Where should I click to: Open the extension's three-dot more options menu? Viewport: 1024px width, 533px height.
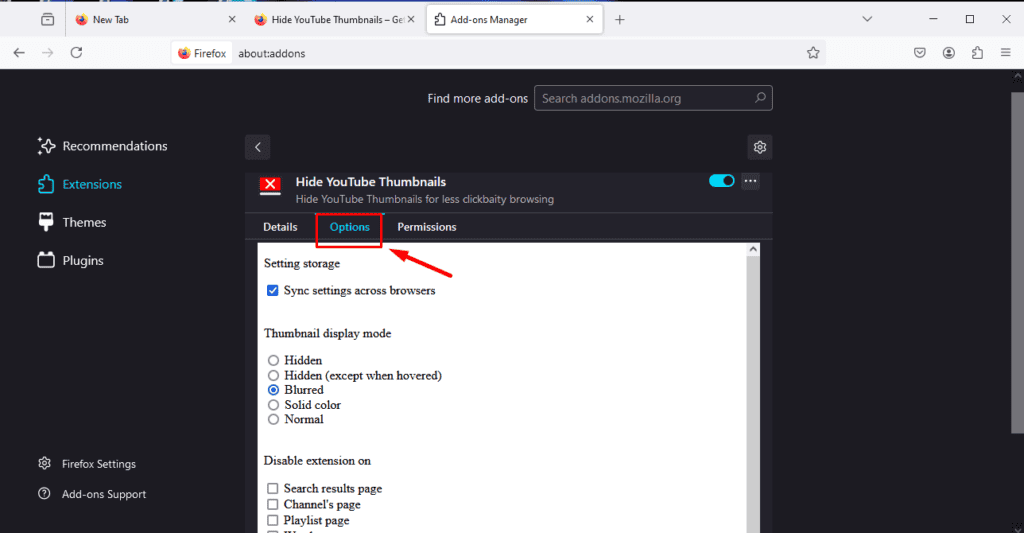click(750, 181)
